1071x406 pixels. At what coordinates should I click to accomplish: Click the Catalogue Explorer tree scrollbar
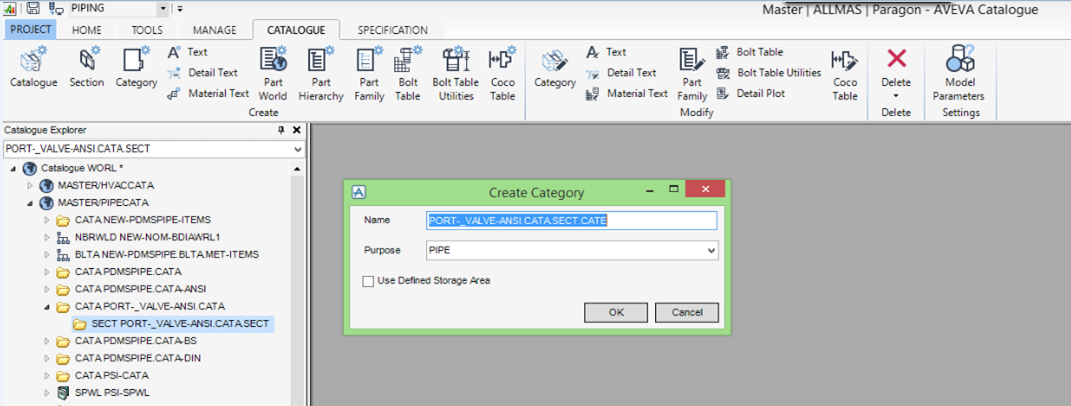[297, 284]
